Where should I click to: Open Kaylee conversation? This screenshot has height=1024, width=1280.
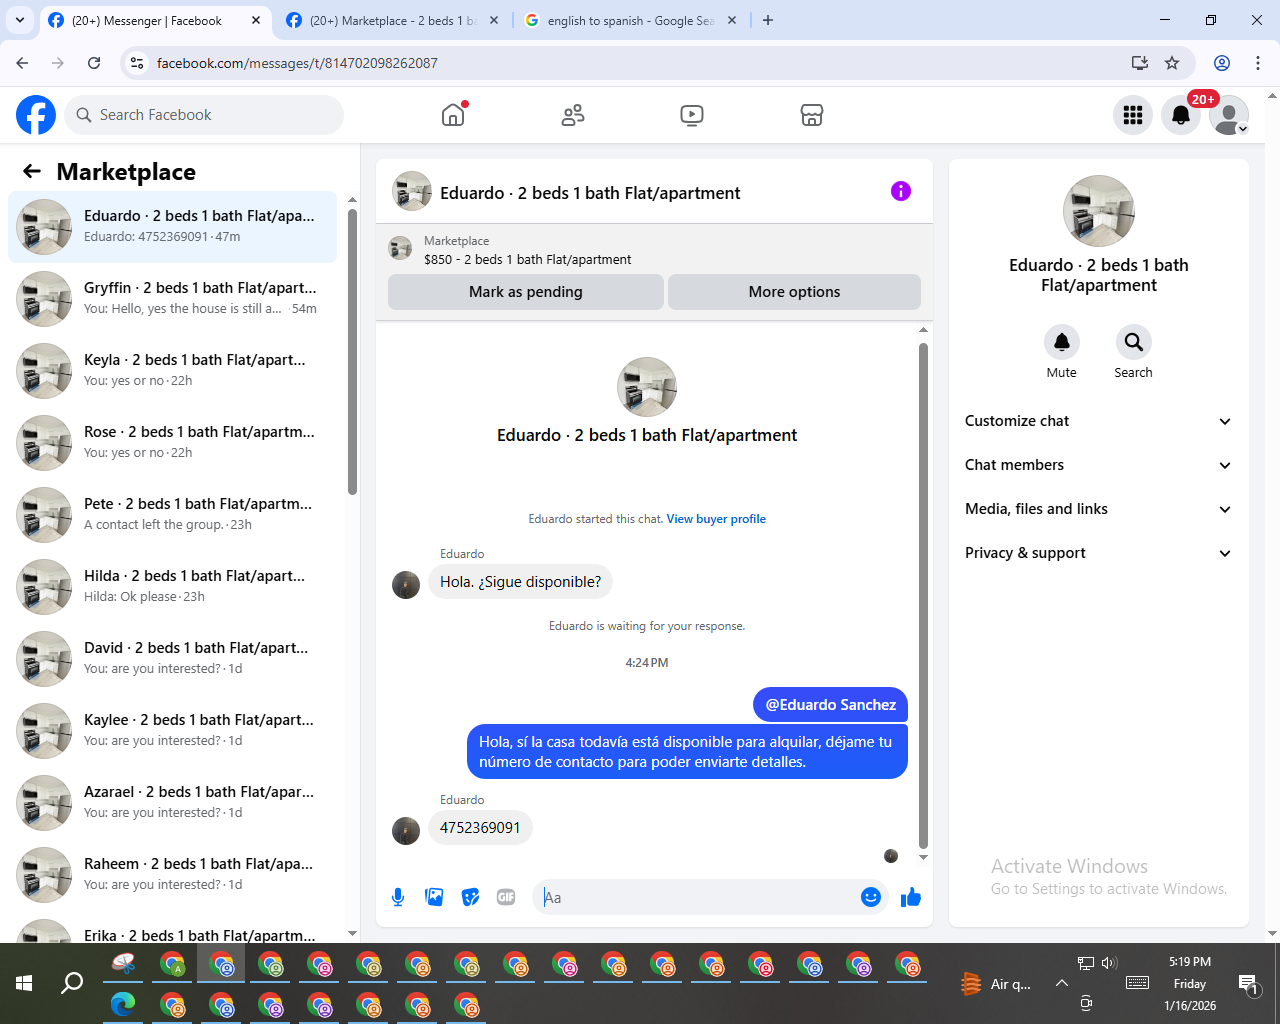[x=172, y=731]
